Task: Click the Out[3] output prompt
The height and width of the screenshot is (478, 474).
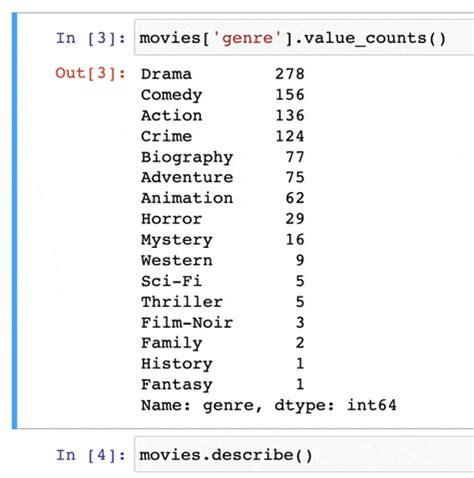Action: tap(90, 73)
